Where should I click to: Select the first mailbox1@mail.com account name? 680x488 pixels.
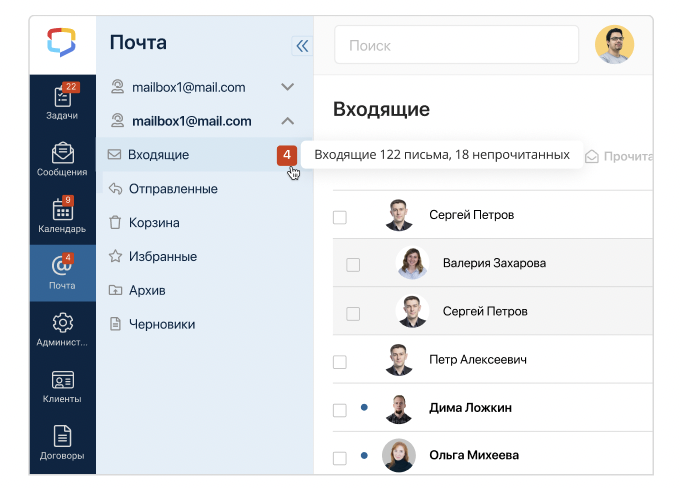[x=189, y=87]
